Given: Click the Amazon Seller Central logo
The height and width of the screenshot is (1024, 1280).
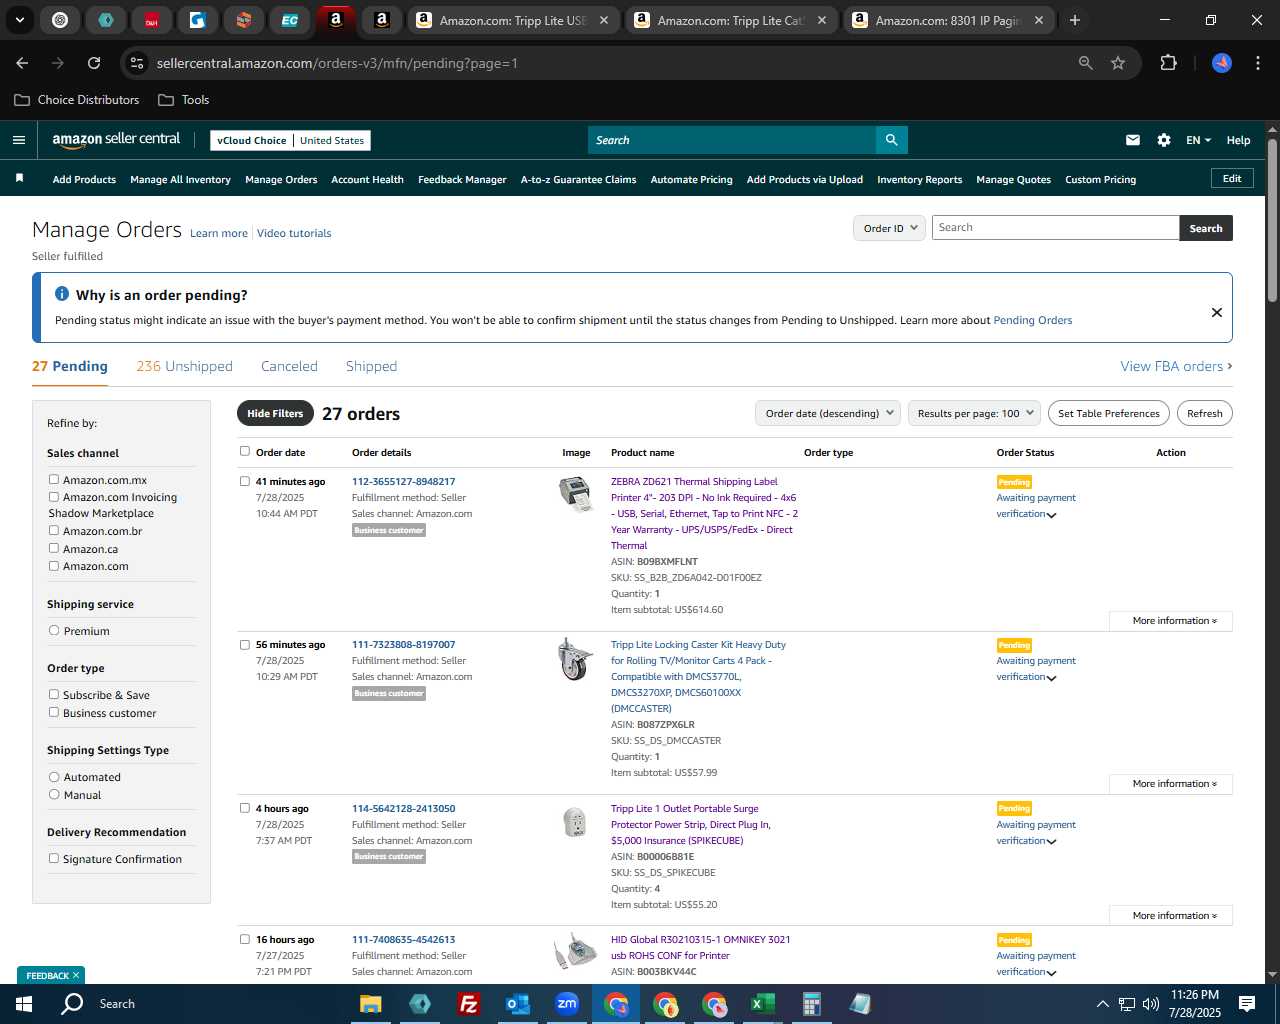Looking at the screenshot, I should point(116,140).
